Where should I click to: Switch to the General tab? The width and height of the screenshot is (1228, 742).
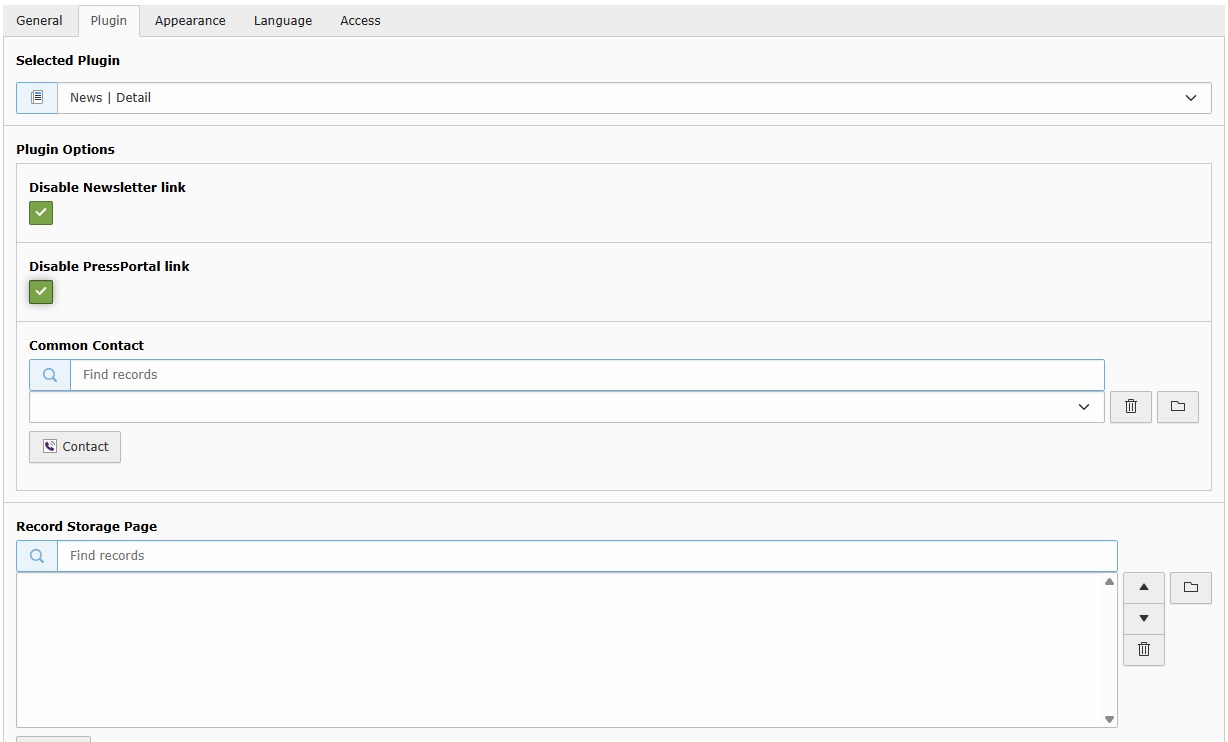(x=39, y=21)
